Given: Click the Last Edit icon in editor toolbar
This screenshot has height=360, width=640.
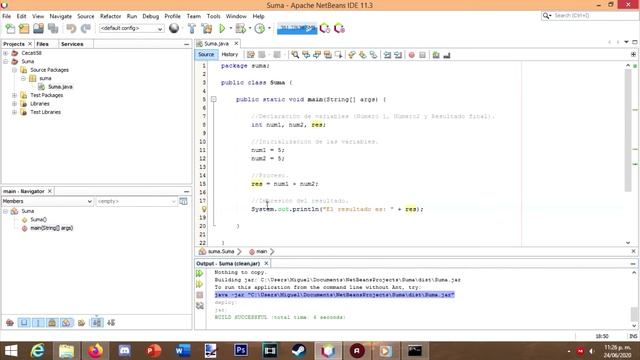Looking at the screenshot, I should click(251, 55).
